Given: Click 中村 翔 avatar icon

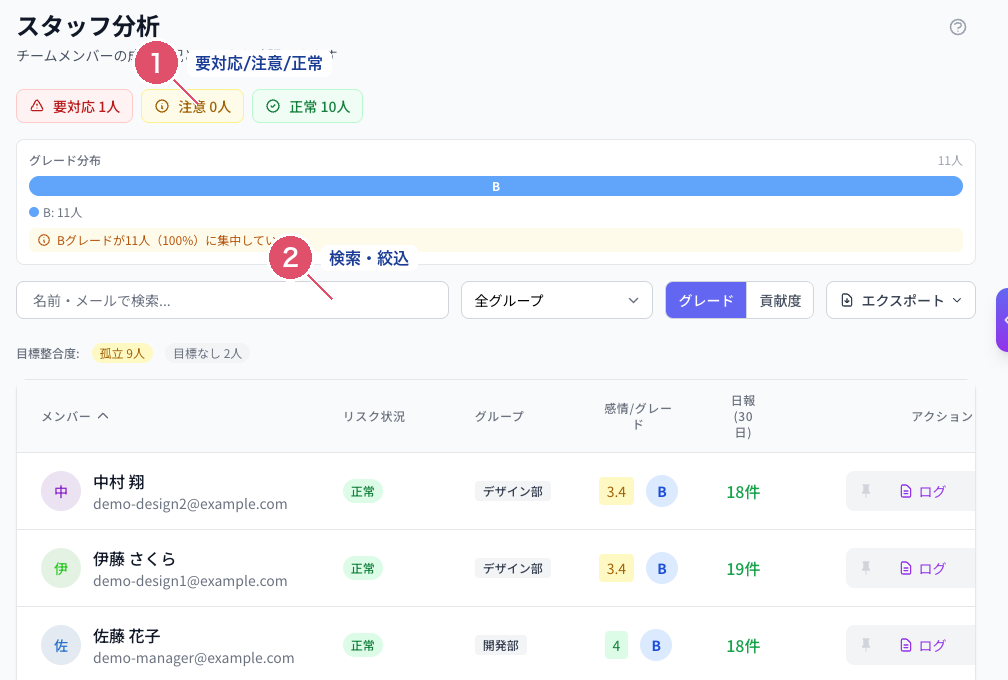Looking at the screenshot, I should click(61, 492).
